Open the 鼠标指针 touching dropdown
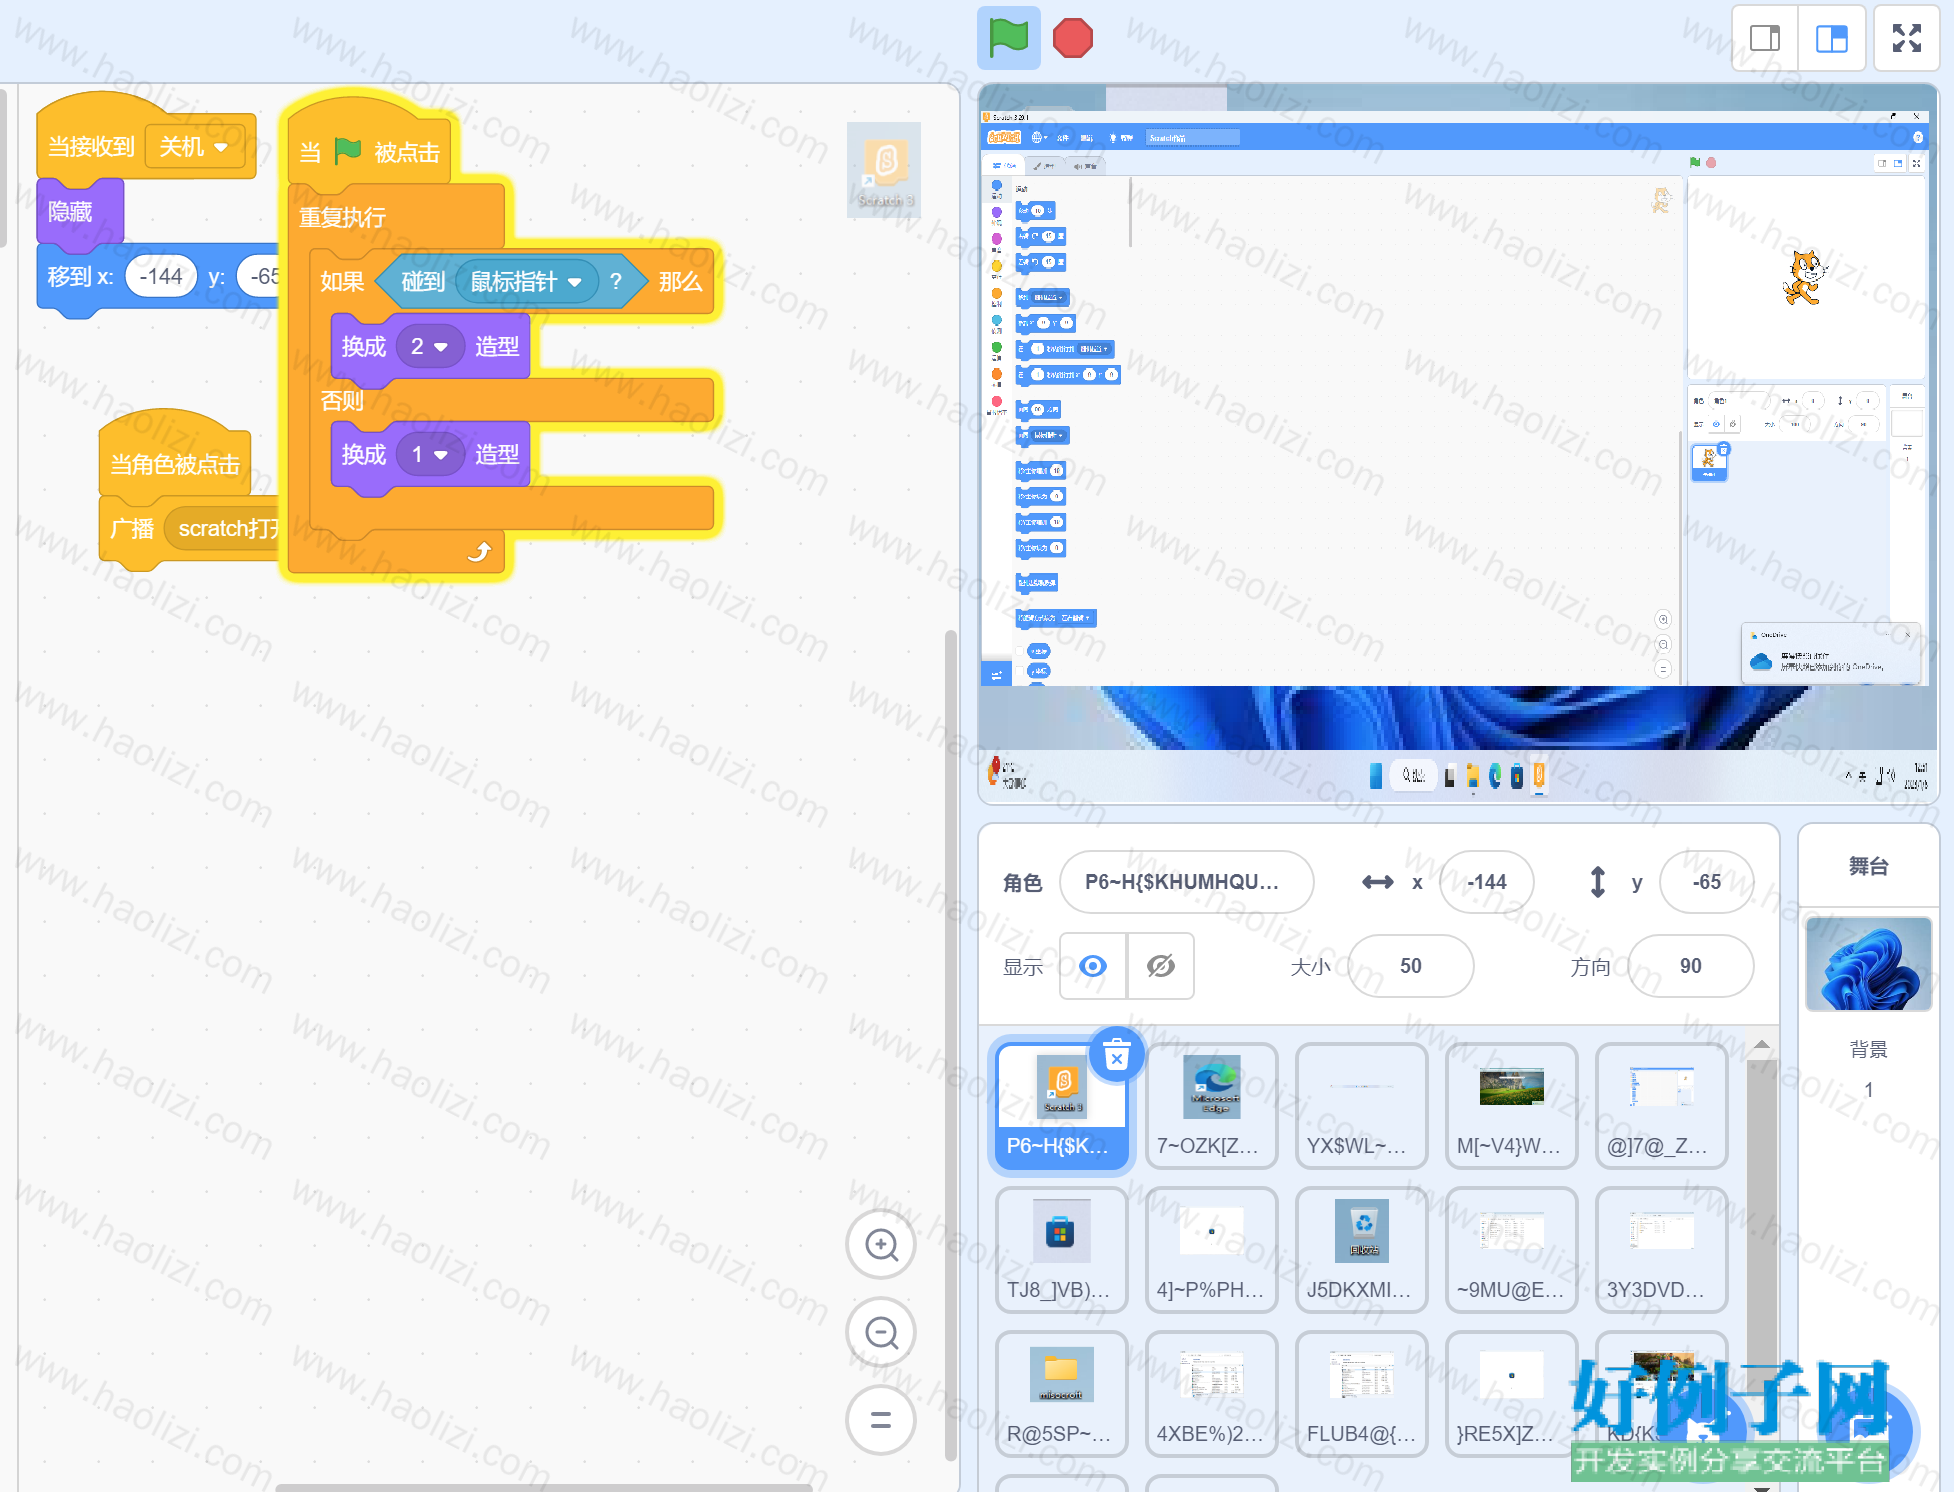Image resolution: width=1954 pixels, height=1492 pixels. [527, 282]
